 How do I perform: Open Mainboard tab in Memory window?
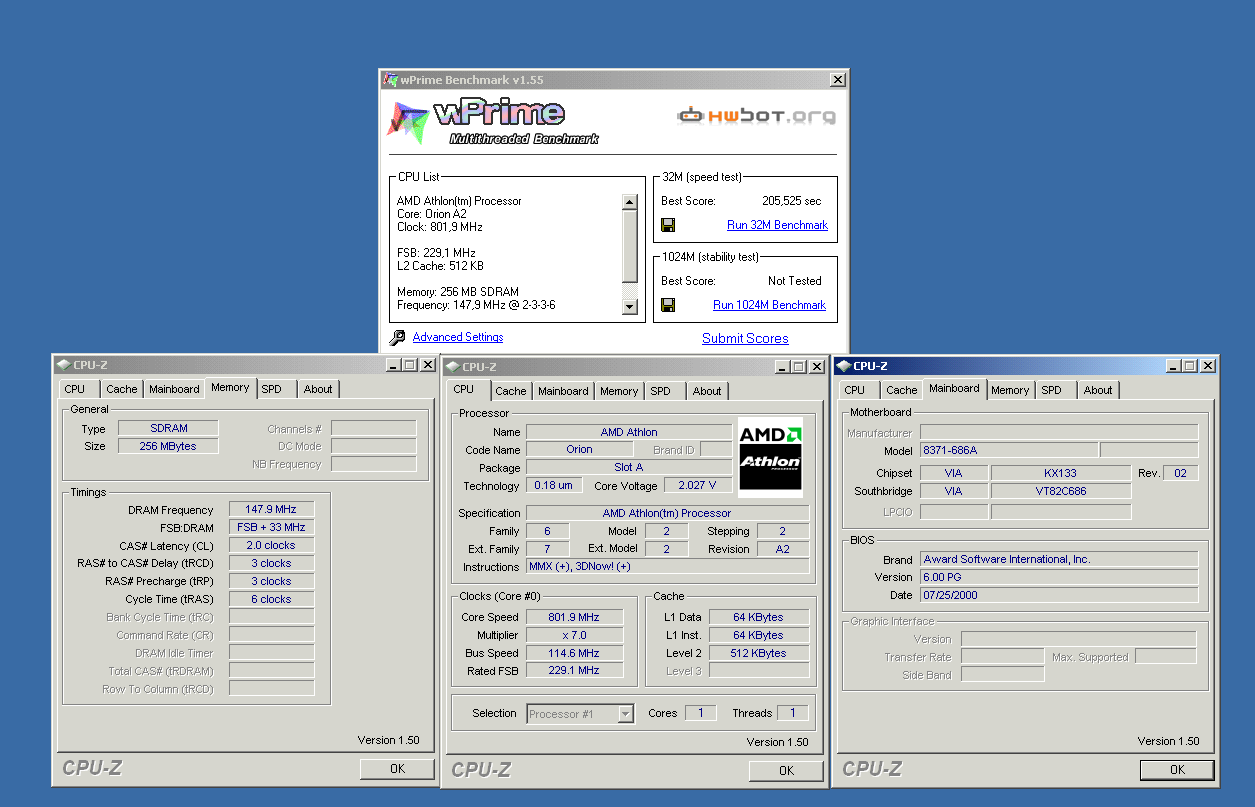[x=175, y=389]
